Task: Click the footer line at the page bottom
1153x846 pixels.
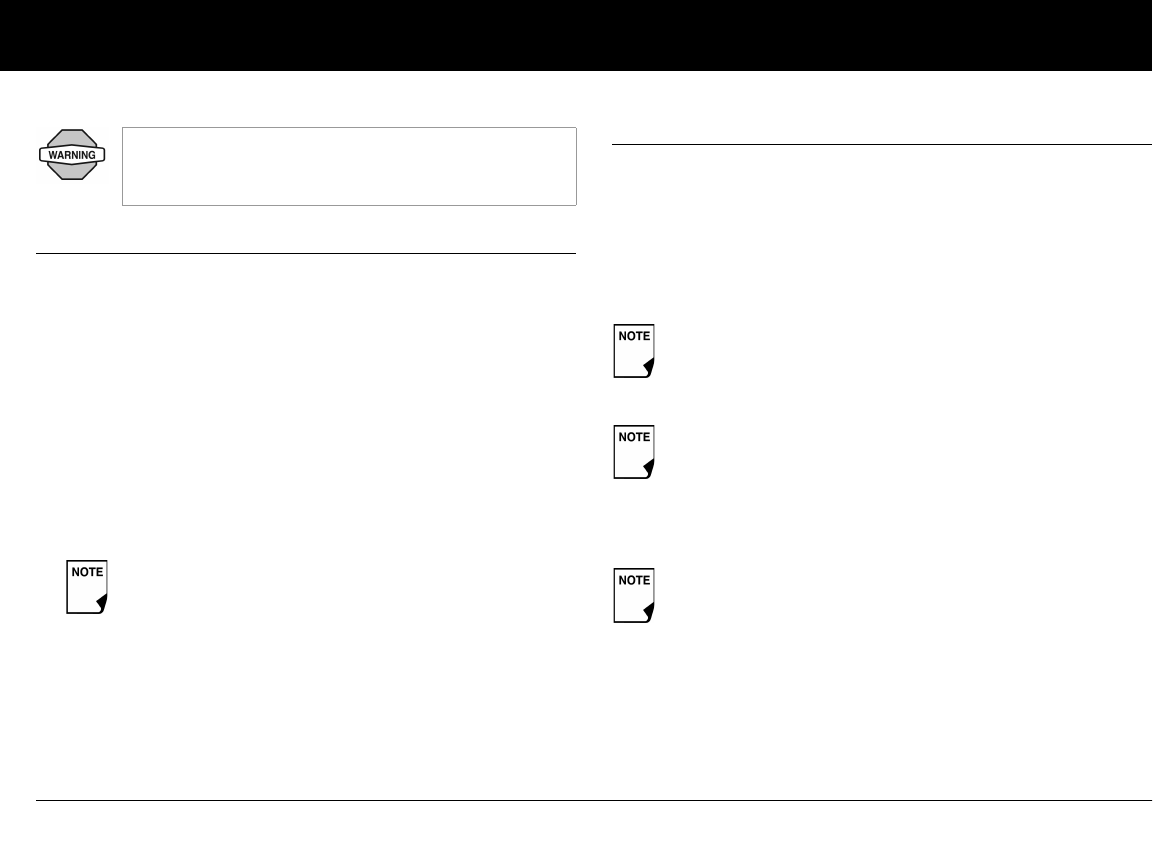Action: pos(594,800)
